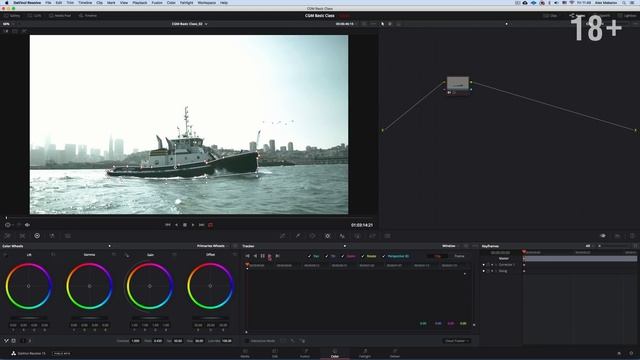
Task: Select the Color Wheels palette icon
Action: pos(37,236)
